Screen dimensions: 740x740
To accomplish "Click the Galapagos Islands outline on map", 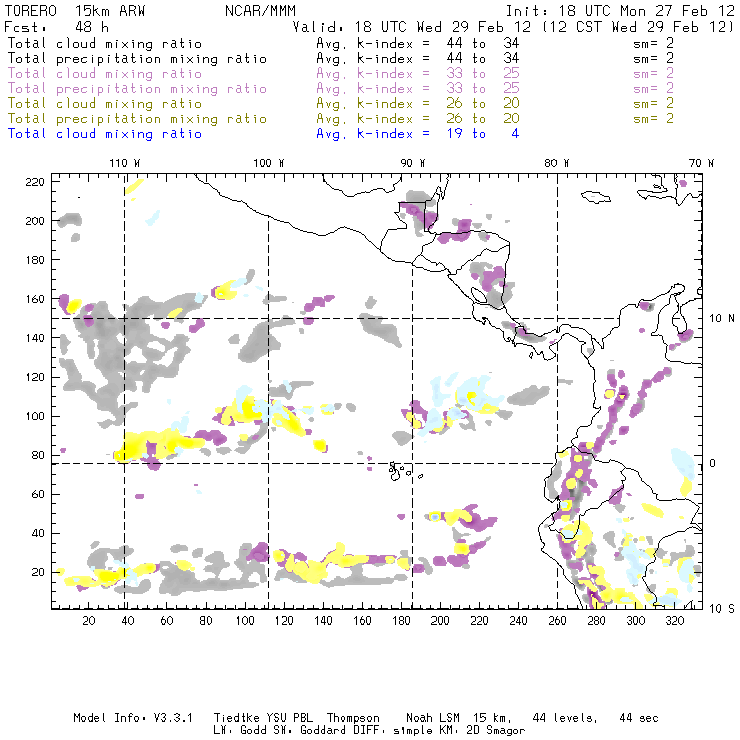I will pos(400,471).
